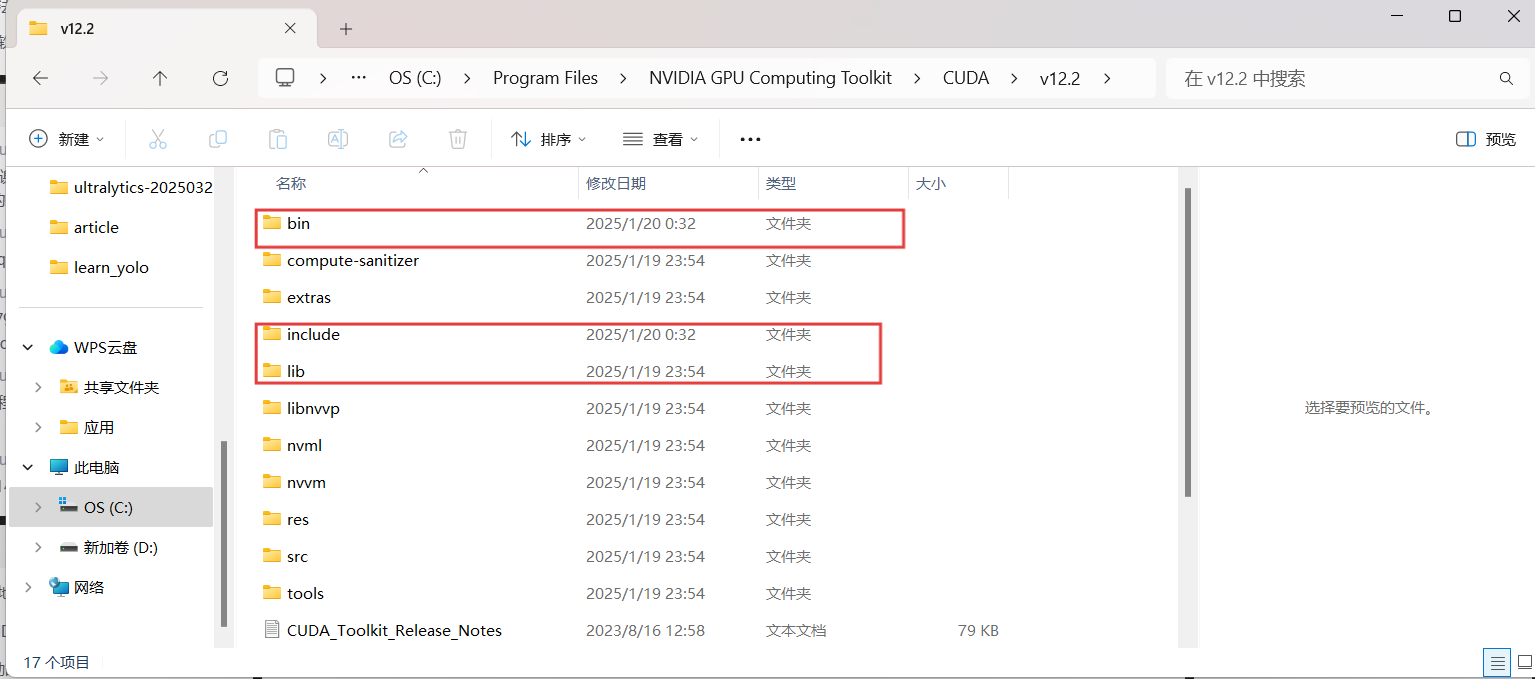Viewport: 1535px width, 679px height.
Task: Go up one folder level
Action: click(160, 78)
